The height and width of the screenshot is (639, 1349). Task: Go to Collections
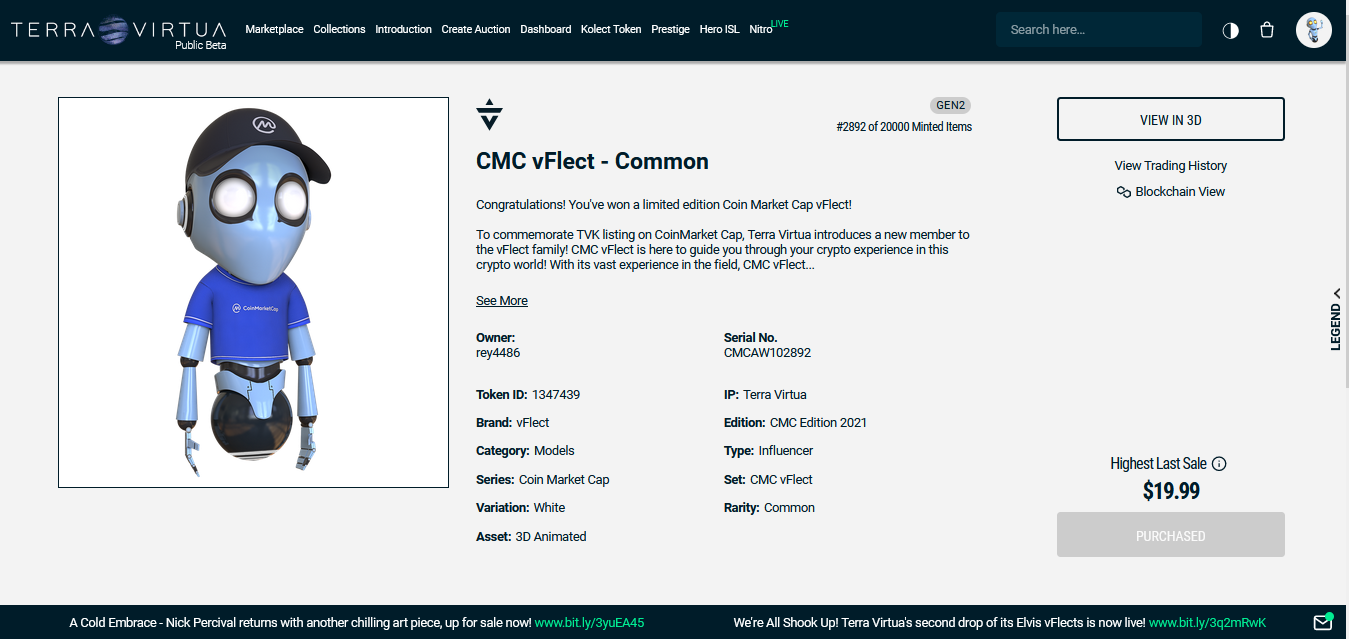[339, 29]
